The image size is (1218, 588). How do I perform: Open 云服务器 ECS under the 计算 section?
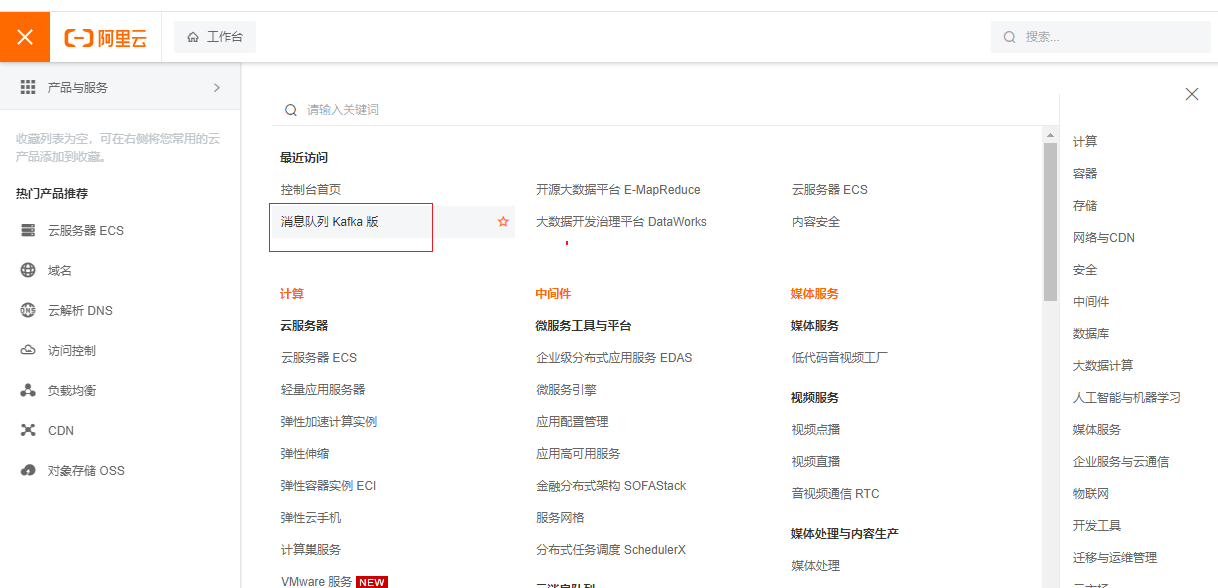[x=319, y=358]
